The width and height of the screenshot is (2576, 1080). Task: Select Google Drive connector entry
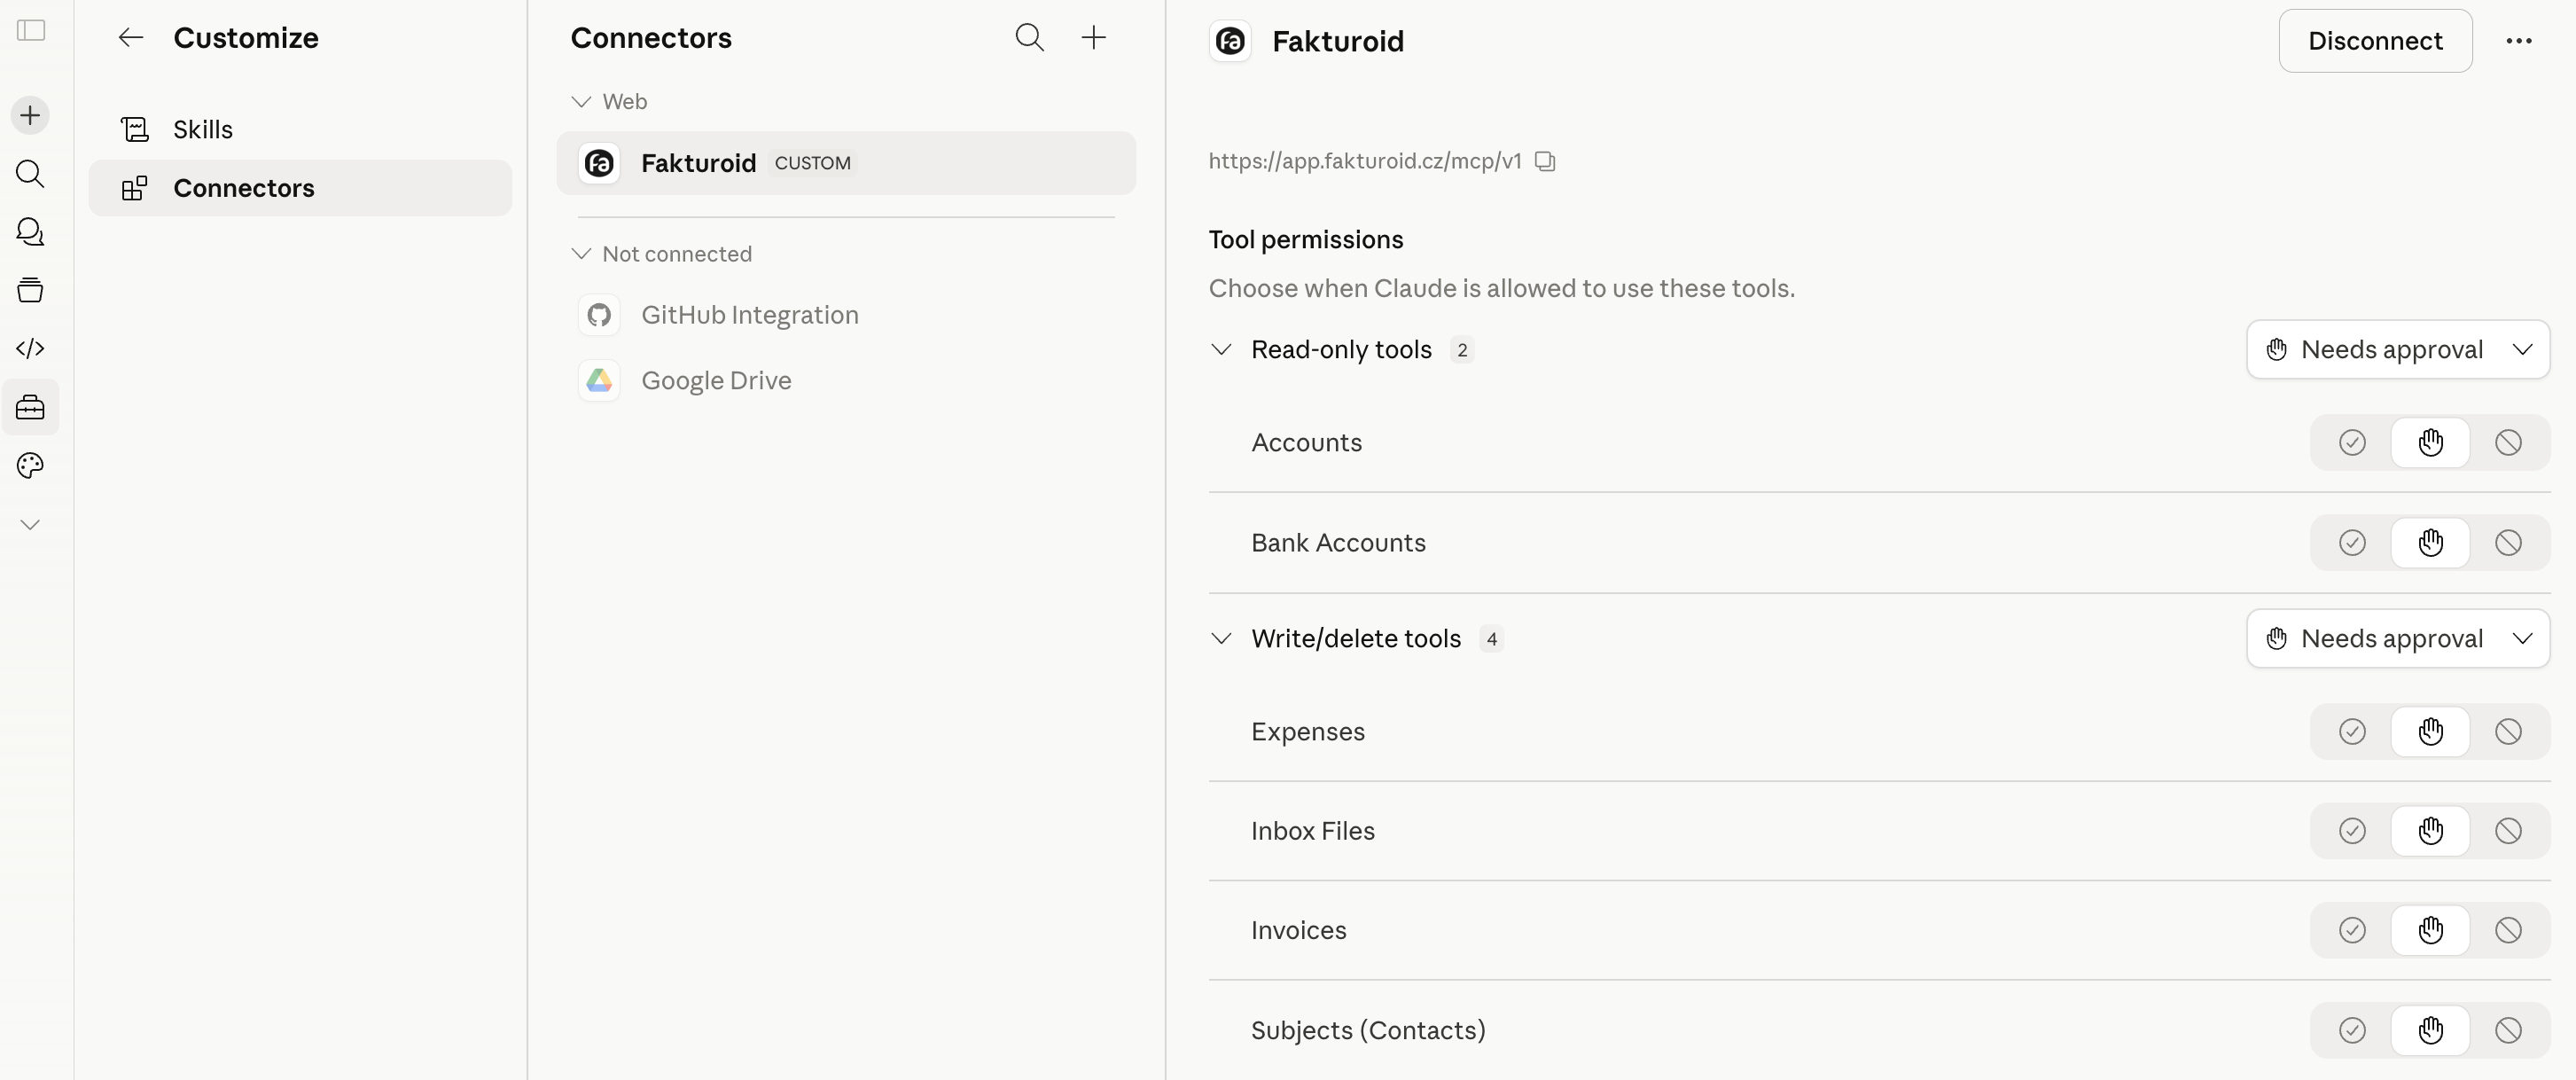716,381
